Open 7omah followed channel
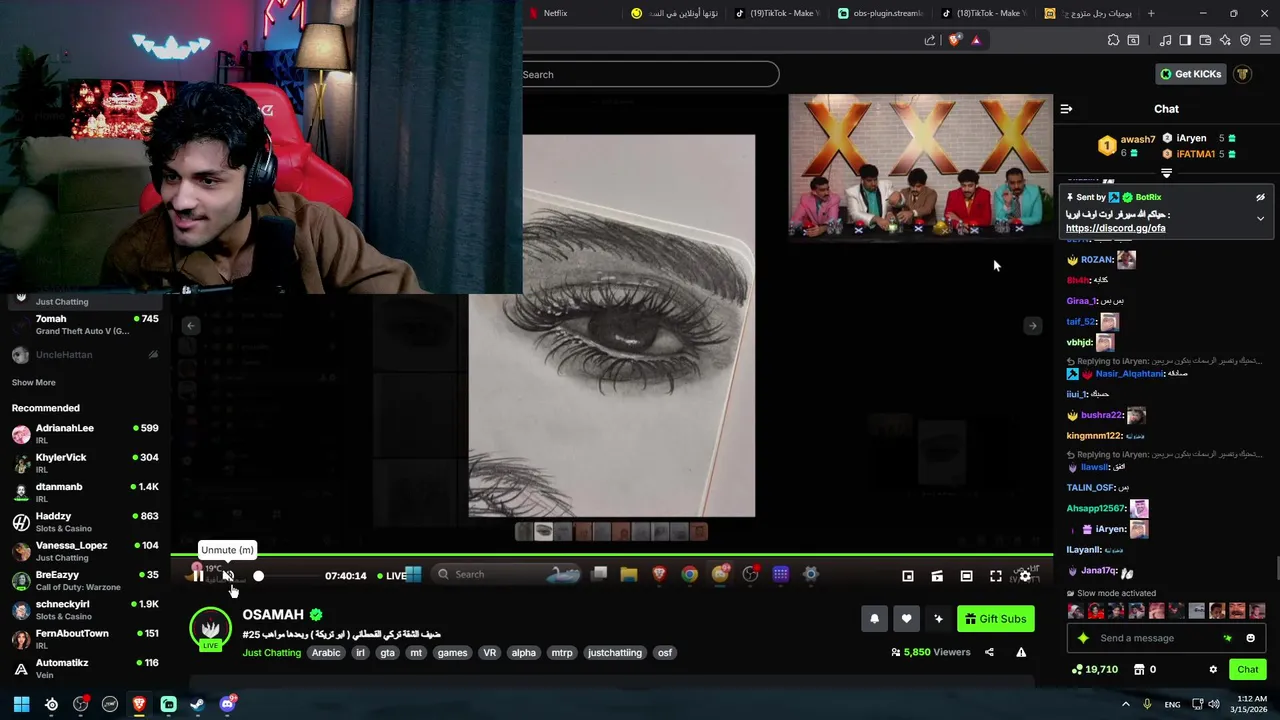Image resolution: width=1280 pixels, height=720 pixels. tap(85, 325)
